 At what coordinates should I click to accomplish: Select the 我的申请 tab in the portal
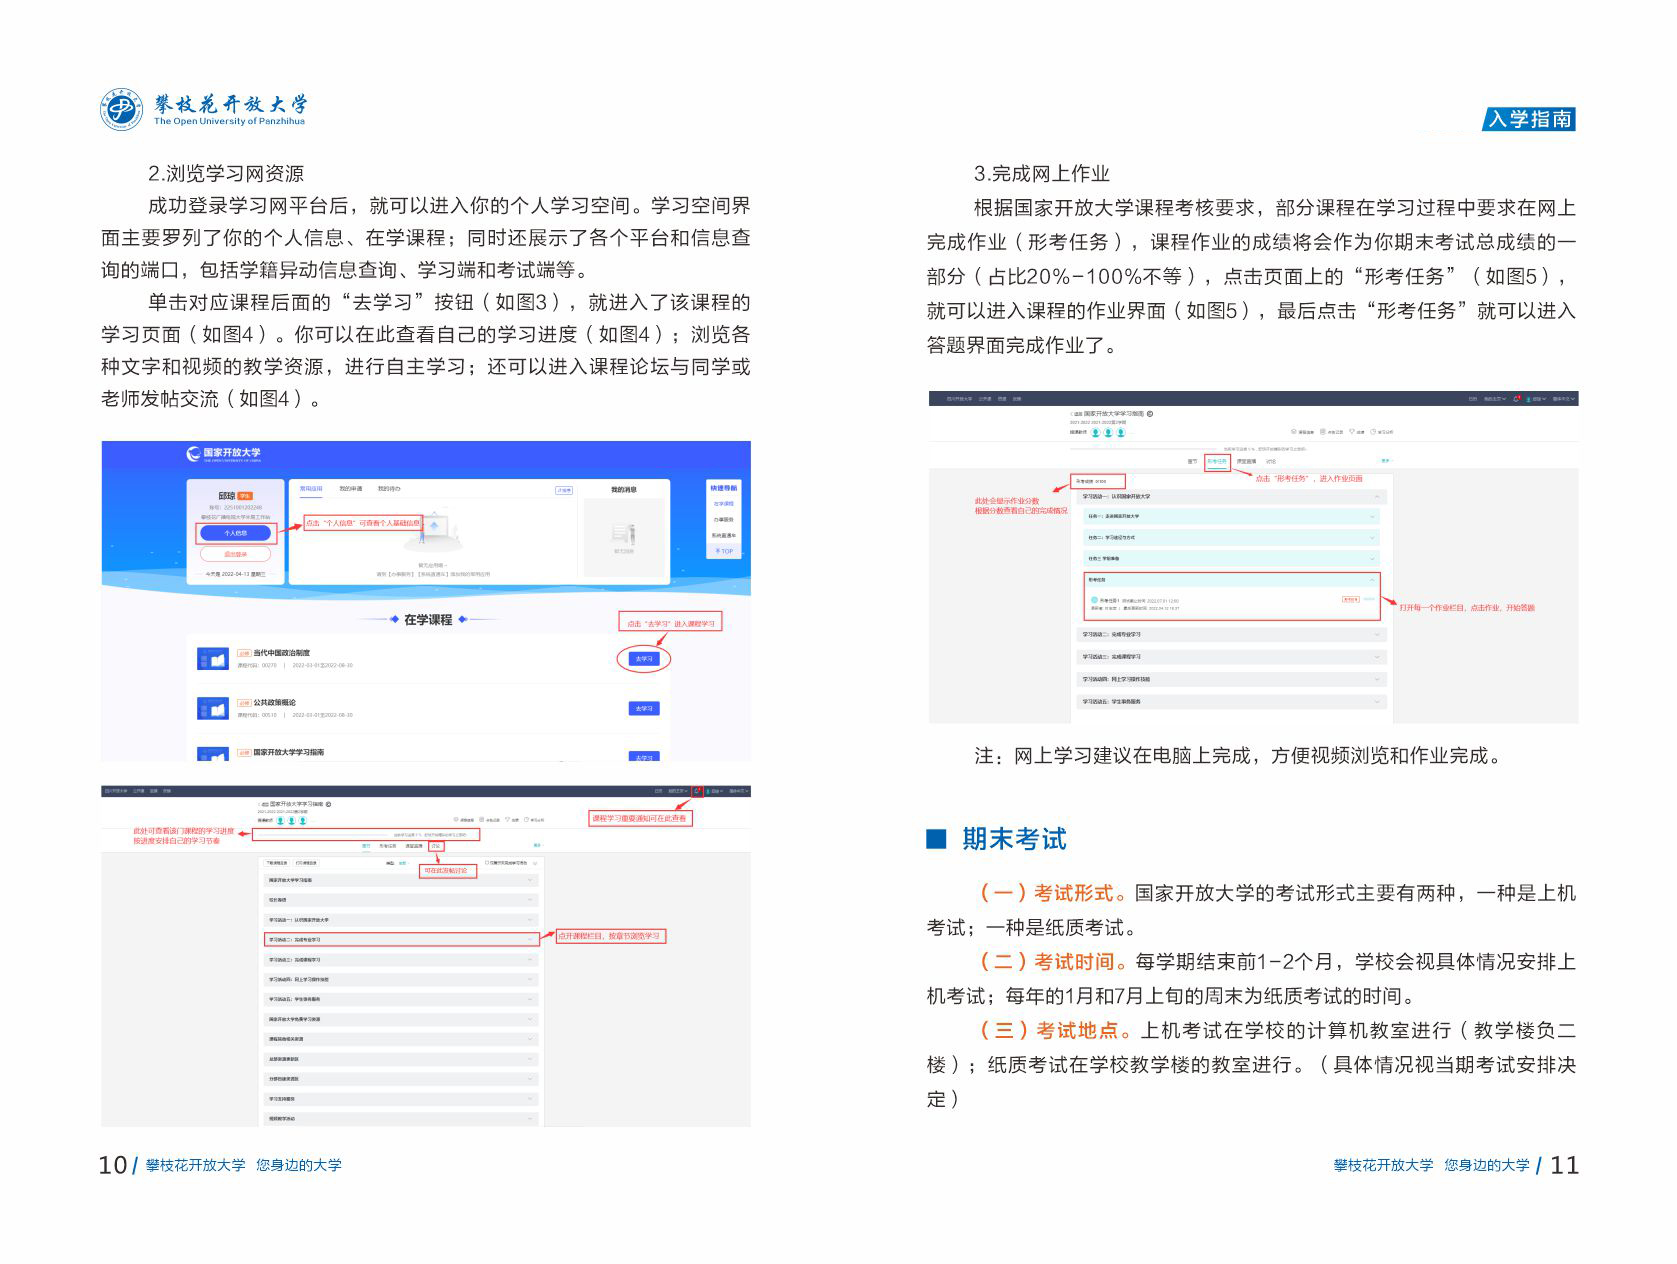pyautogui.click(x=350, y=489)
